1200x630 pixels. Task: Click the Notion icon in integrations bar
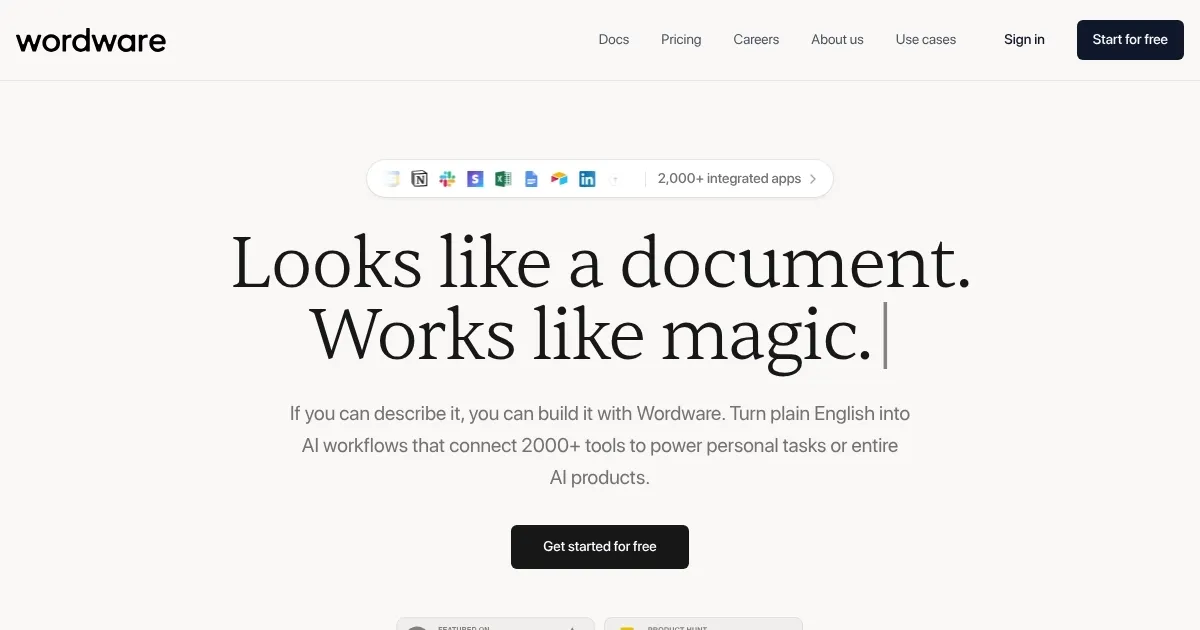420,179
